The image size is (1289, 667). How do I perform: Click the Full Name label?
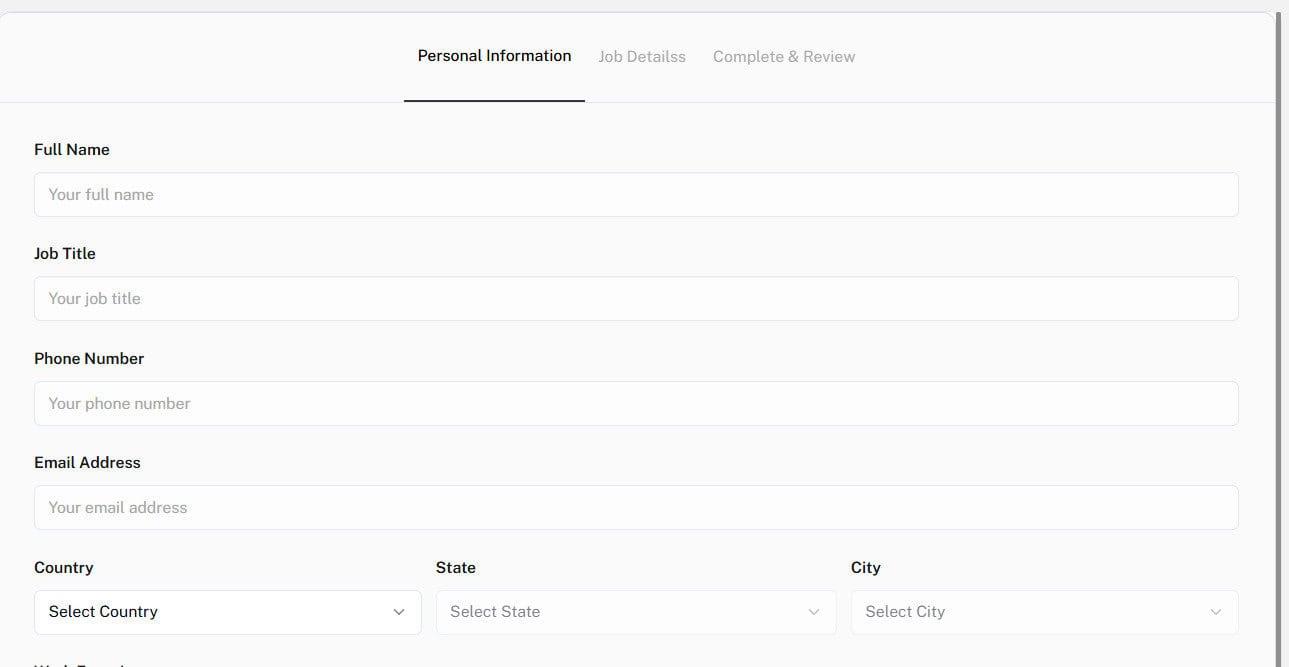pyautogui.click(x=72, y=150)
